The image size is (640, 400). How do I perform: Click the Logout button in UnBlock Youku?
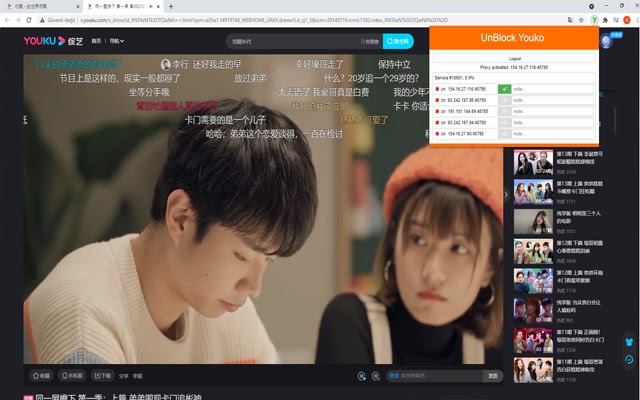click(514, 58)
